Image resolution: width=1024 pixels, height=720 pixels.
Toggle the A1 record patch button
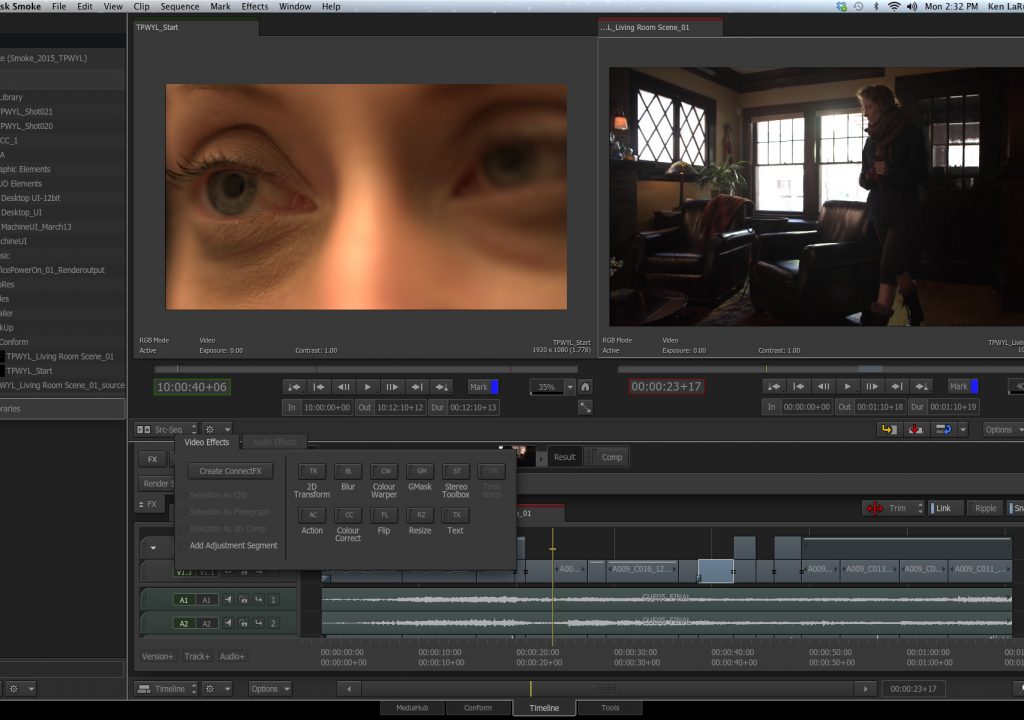coord(184,600)
